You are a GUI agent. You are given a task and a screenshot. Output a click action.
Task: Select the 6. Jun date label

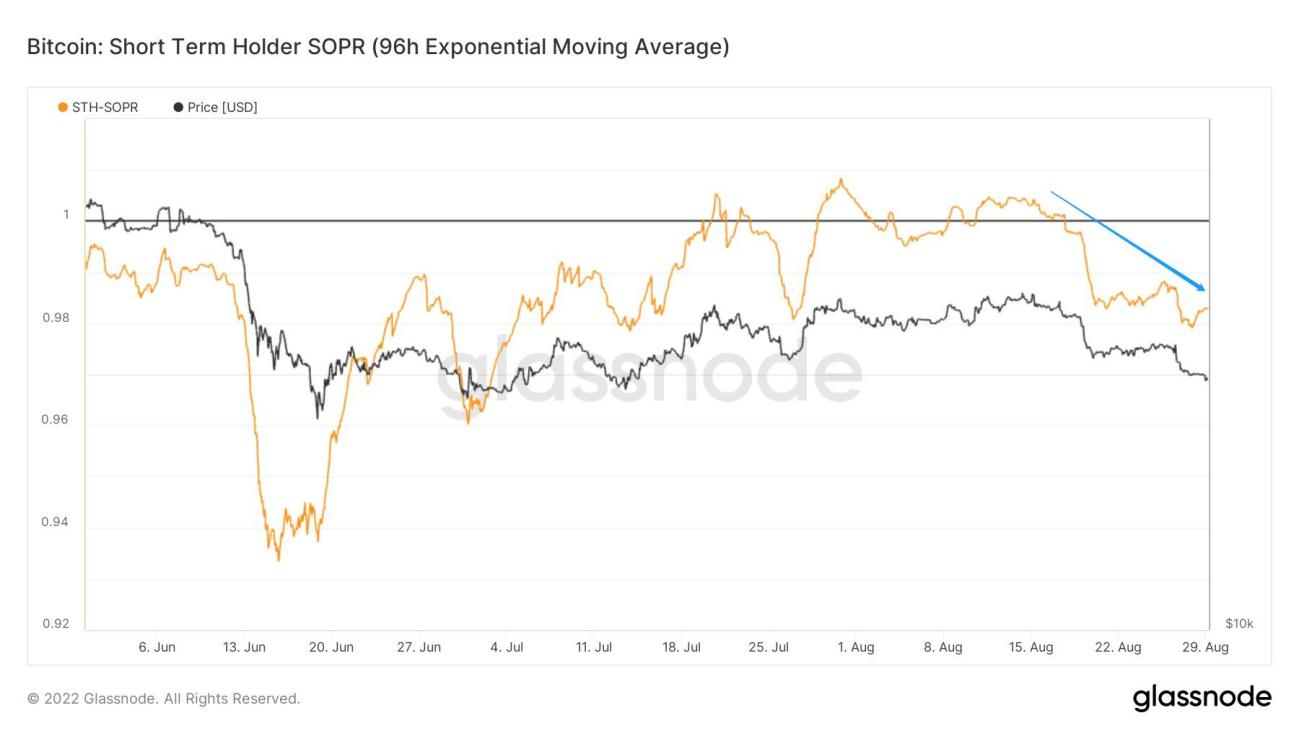coord(157,647)
